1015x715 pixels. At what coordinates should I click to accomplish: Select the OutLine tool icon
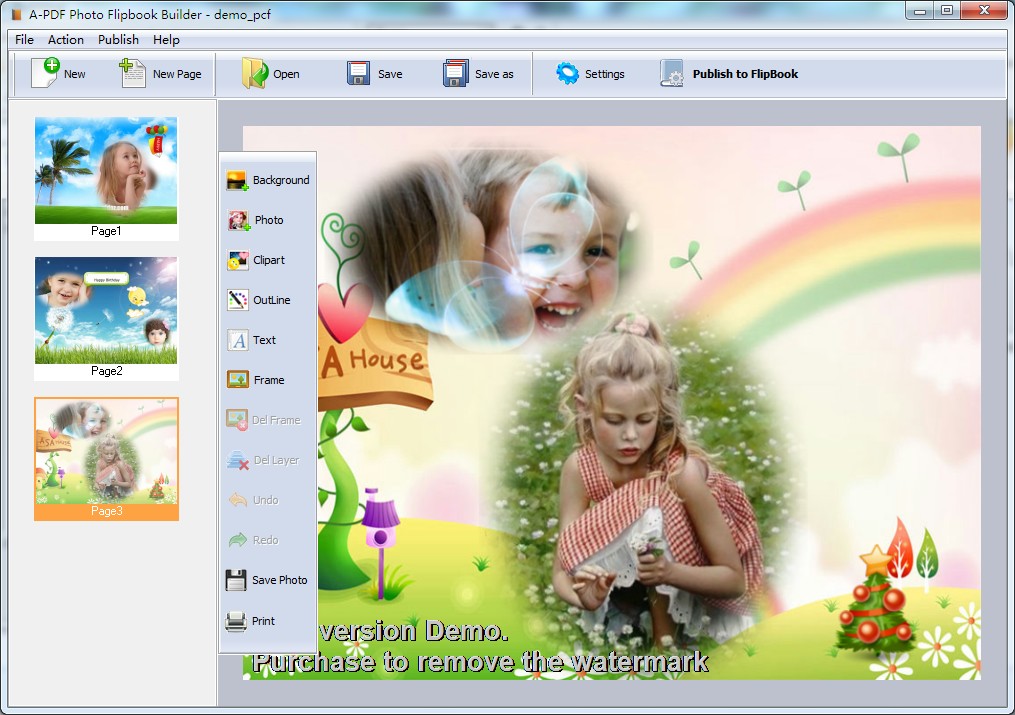(238, 300)
